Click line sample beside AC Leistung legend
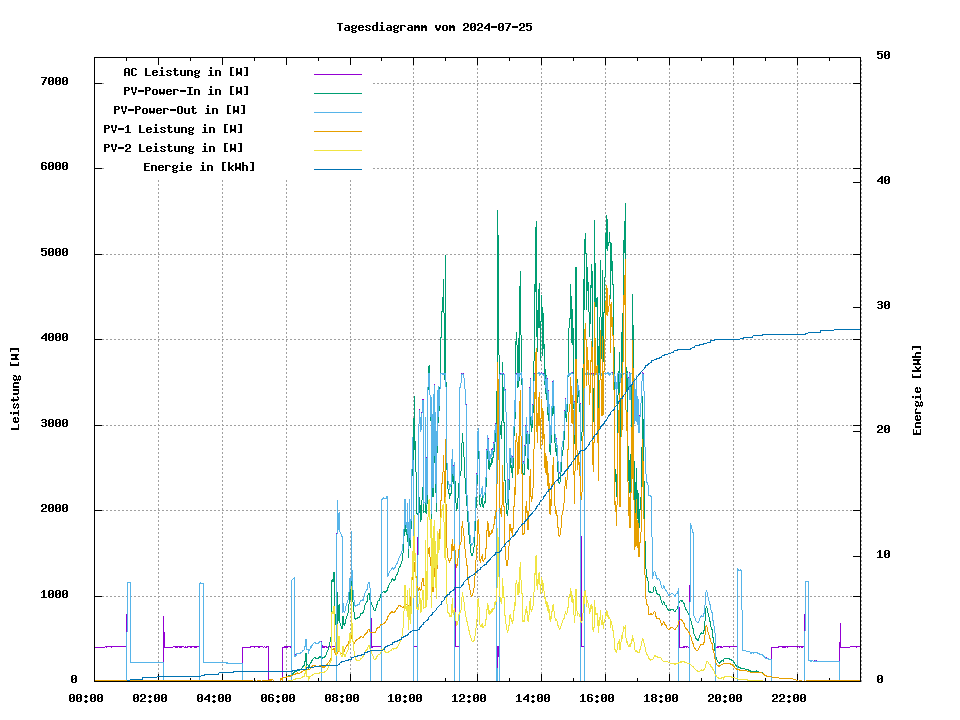The image size is (960, 720). pos(337,74)
